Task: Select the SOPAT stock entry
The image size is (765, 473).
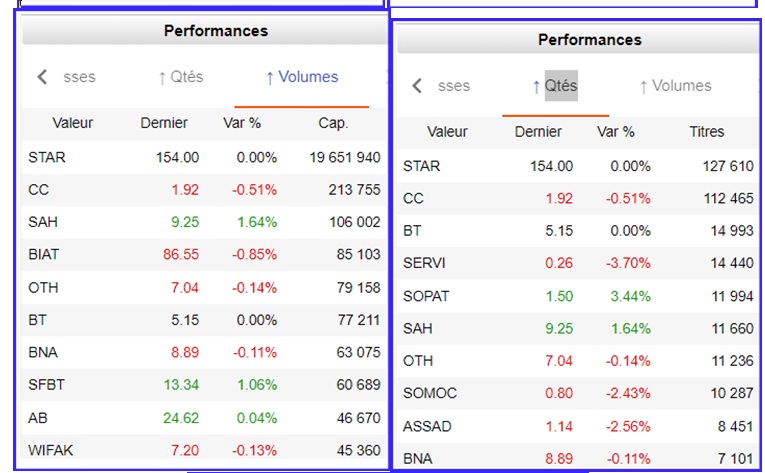Action: point(426,296)
